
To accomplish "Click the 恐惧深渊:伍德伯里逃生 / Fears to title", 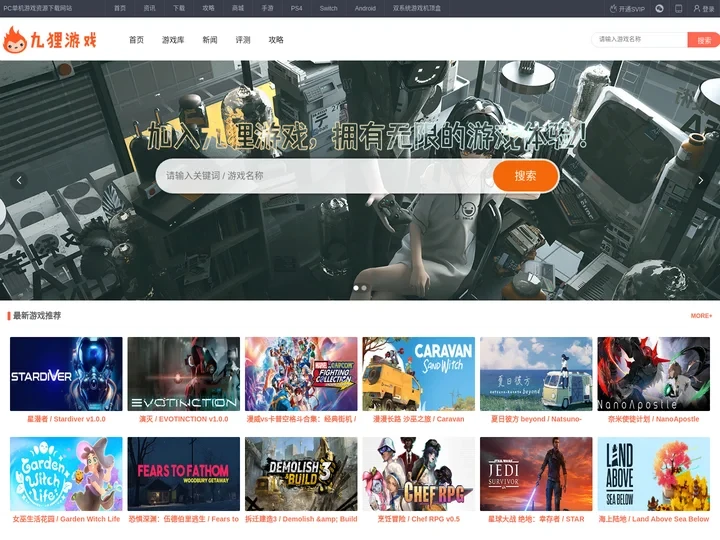I will coord(184,519).
